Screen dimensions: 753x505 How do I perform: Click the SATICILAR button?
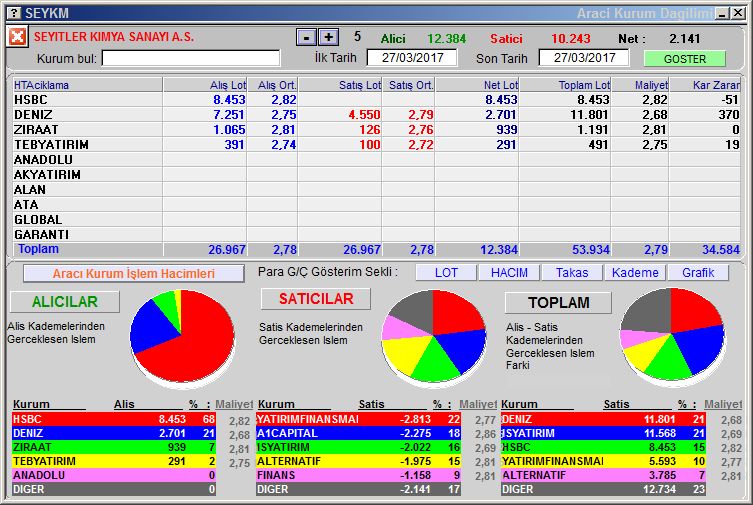pos(316,299)
